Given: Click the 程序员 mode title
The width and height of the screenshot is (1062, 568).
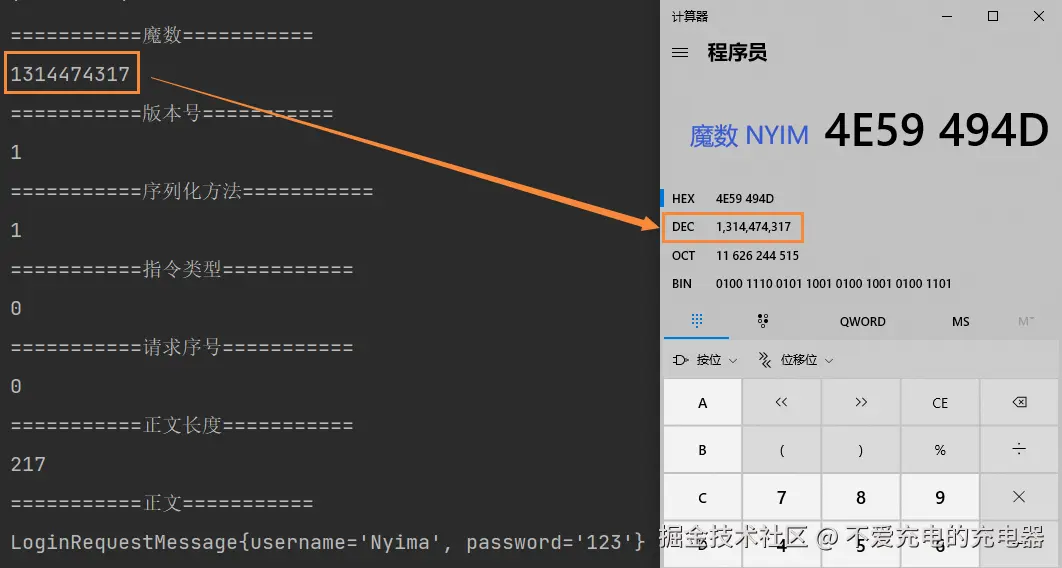Looking at the screenshot, I should [737, 53].
